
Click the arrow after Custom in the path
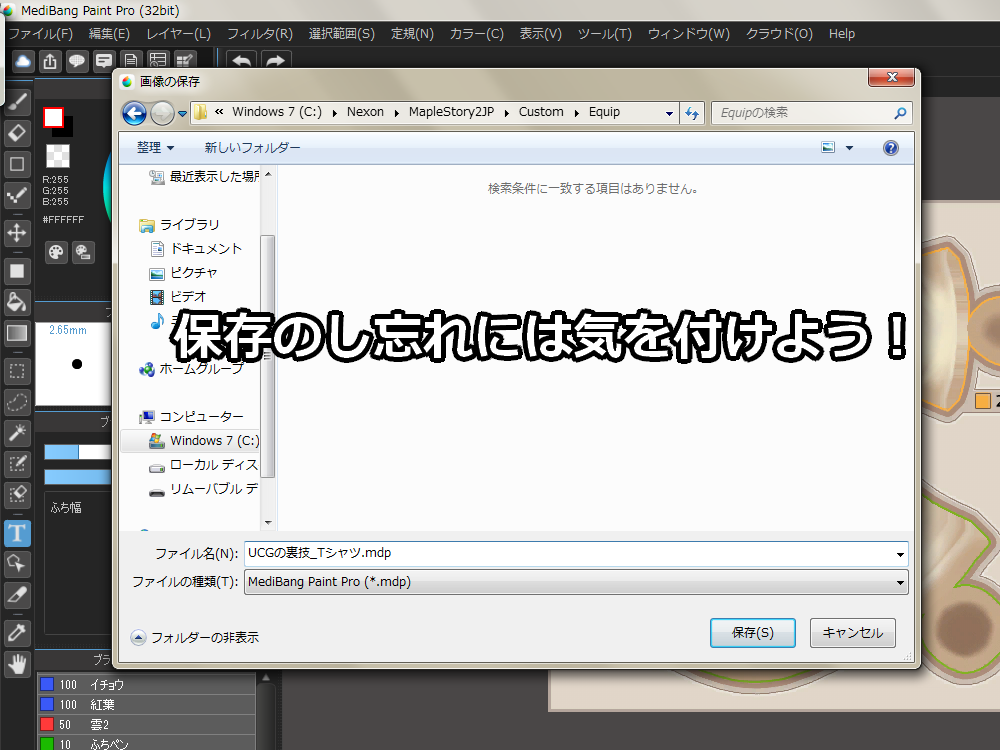577,113
